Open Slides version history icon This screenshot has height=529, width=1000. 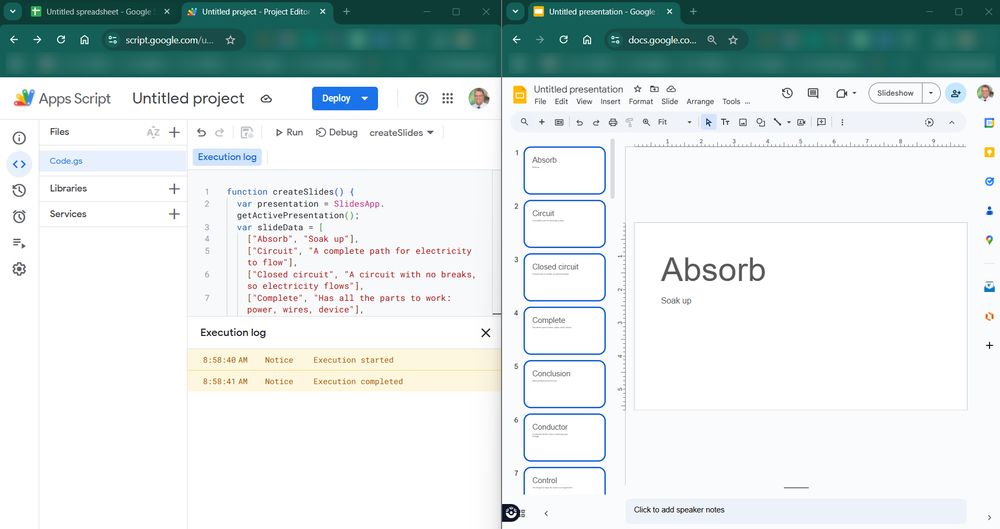tap(787, 93)
